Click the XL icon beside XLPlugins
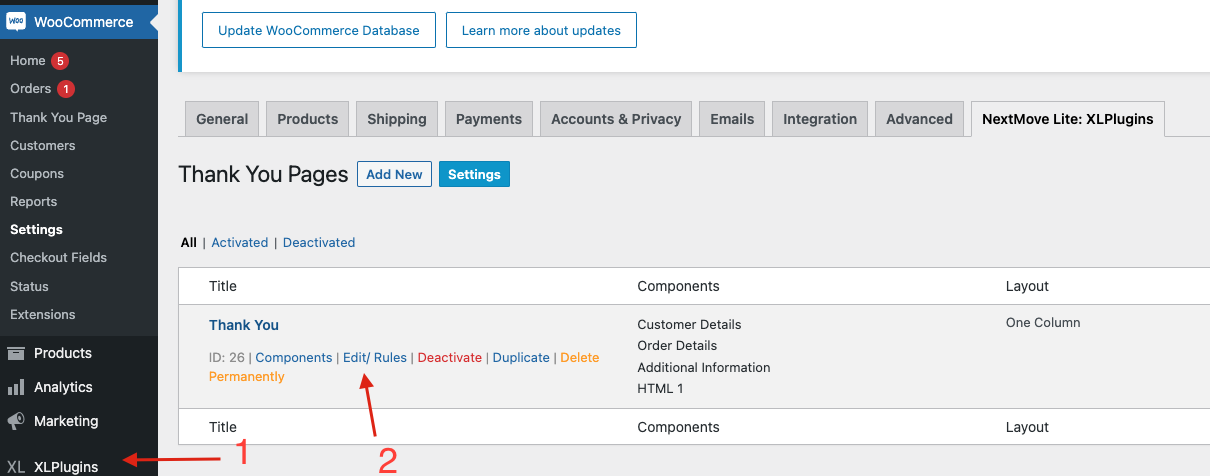This screenshot has width=1210, height=476. pos(16,466)
